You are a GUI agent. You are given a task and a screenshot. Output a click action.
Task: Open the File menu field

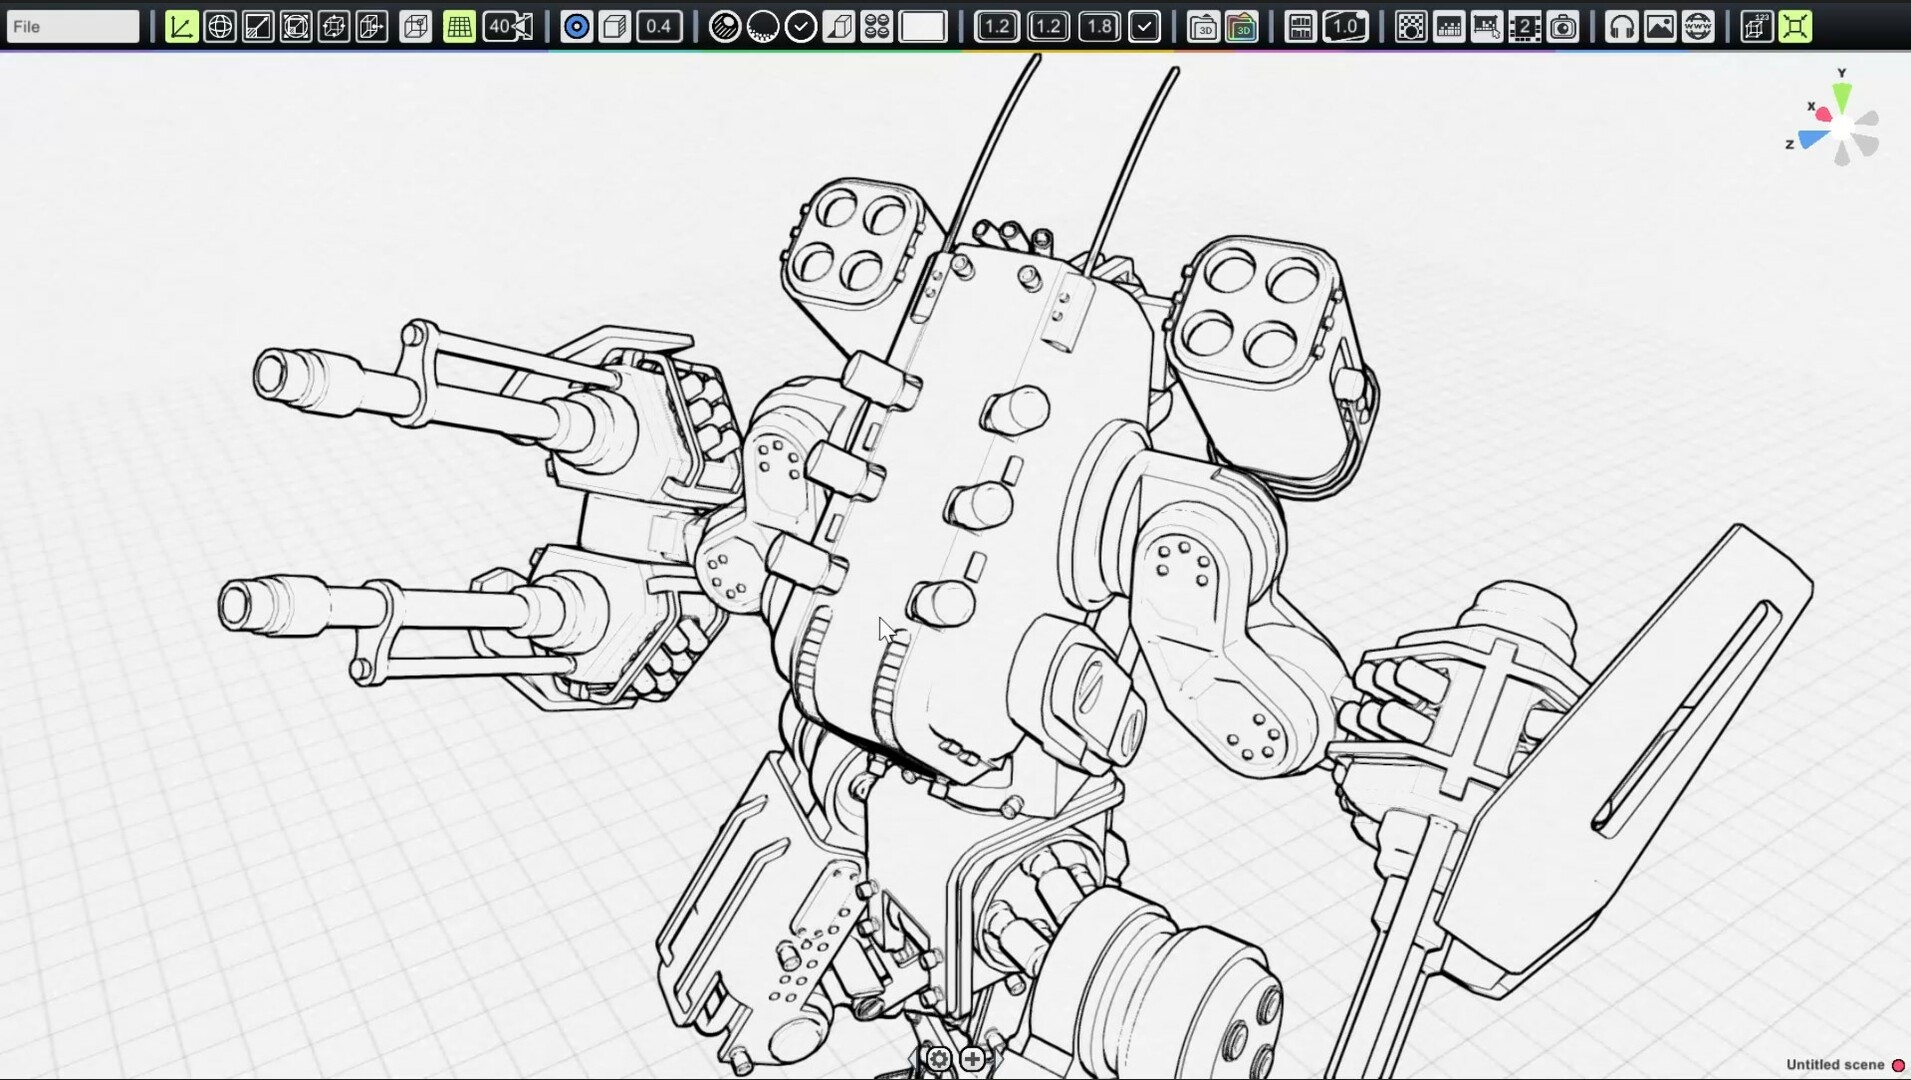[x=72, y=27]
